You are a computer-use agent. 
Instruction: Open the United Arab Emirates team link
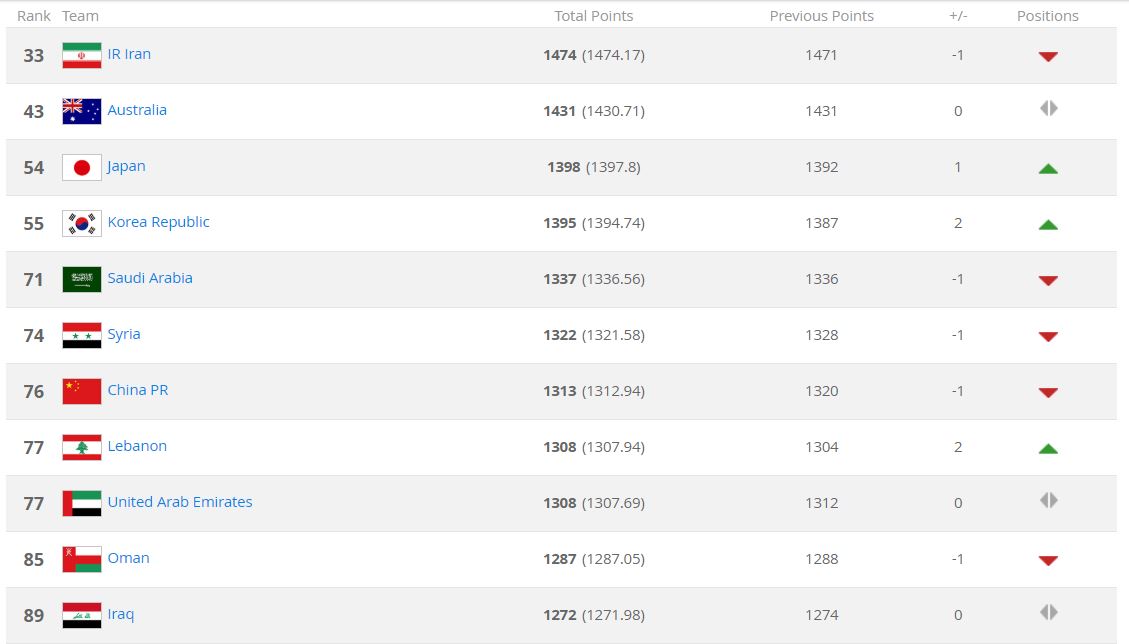tap(180, 502)
